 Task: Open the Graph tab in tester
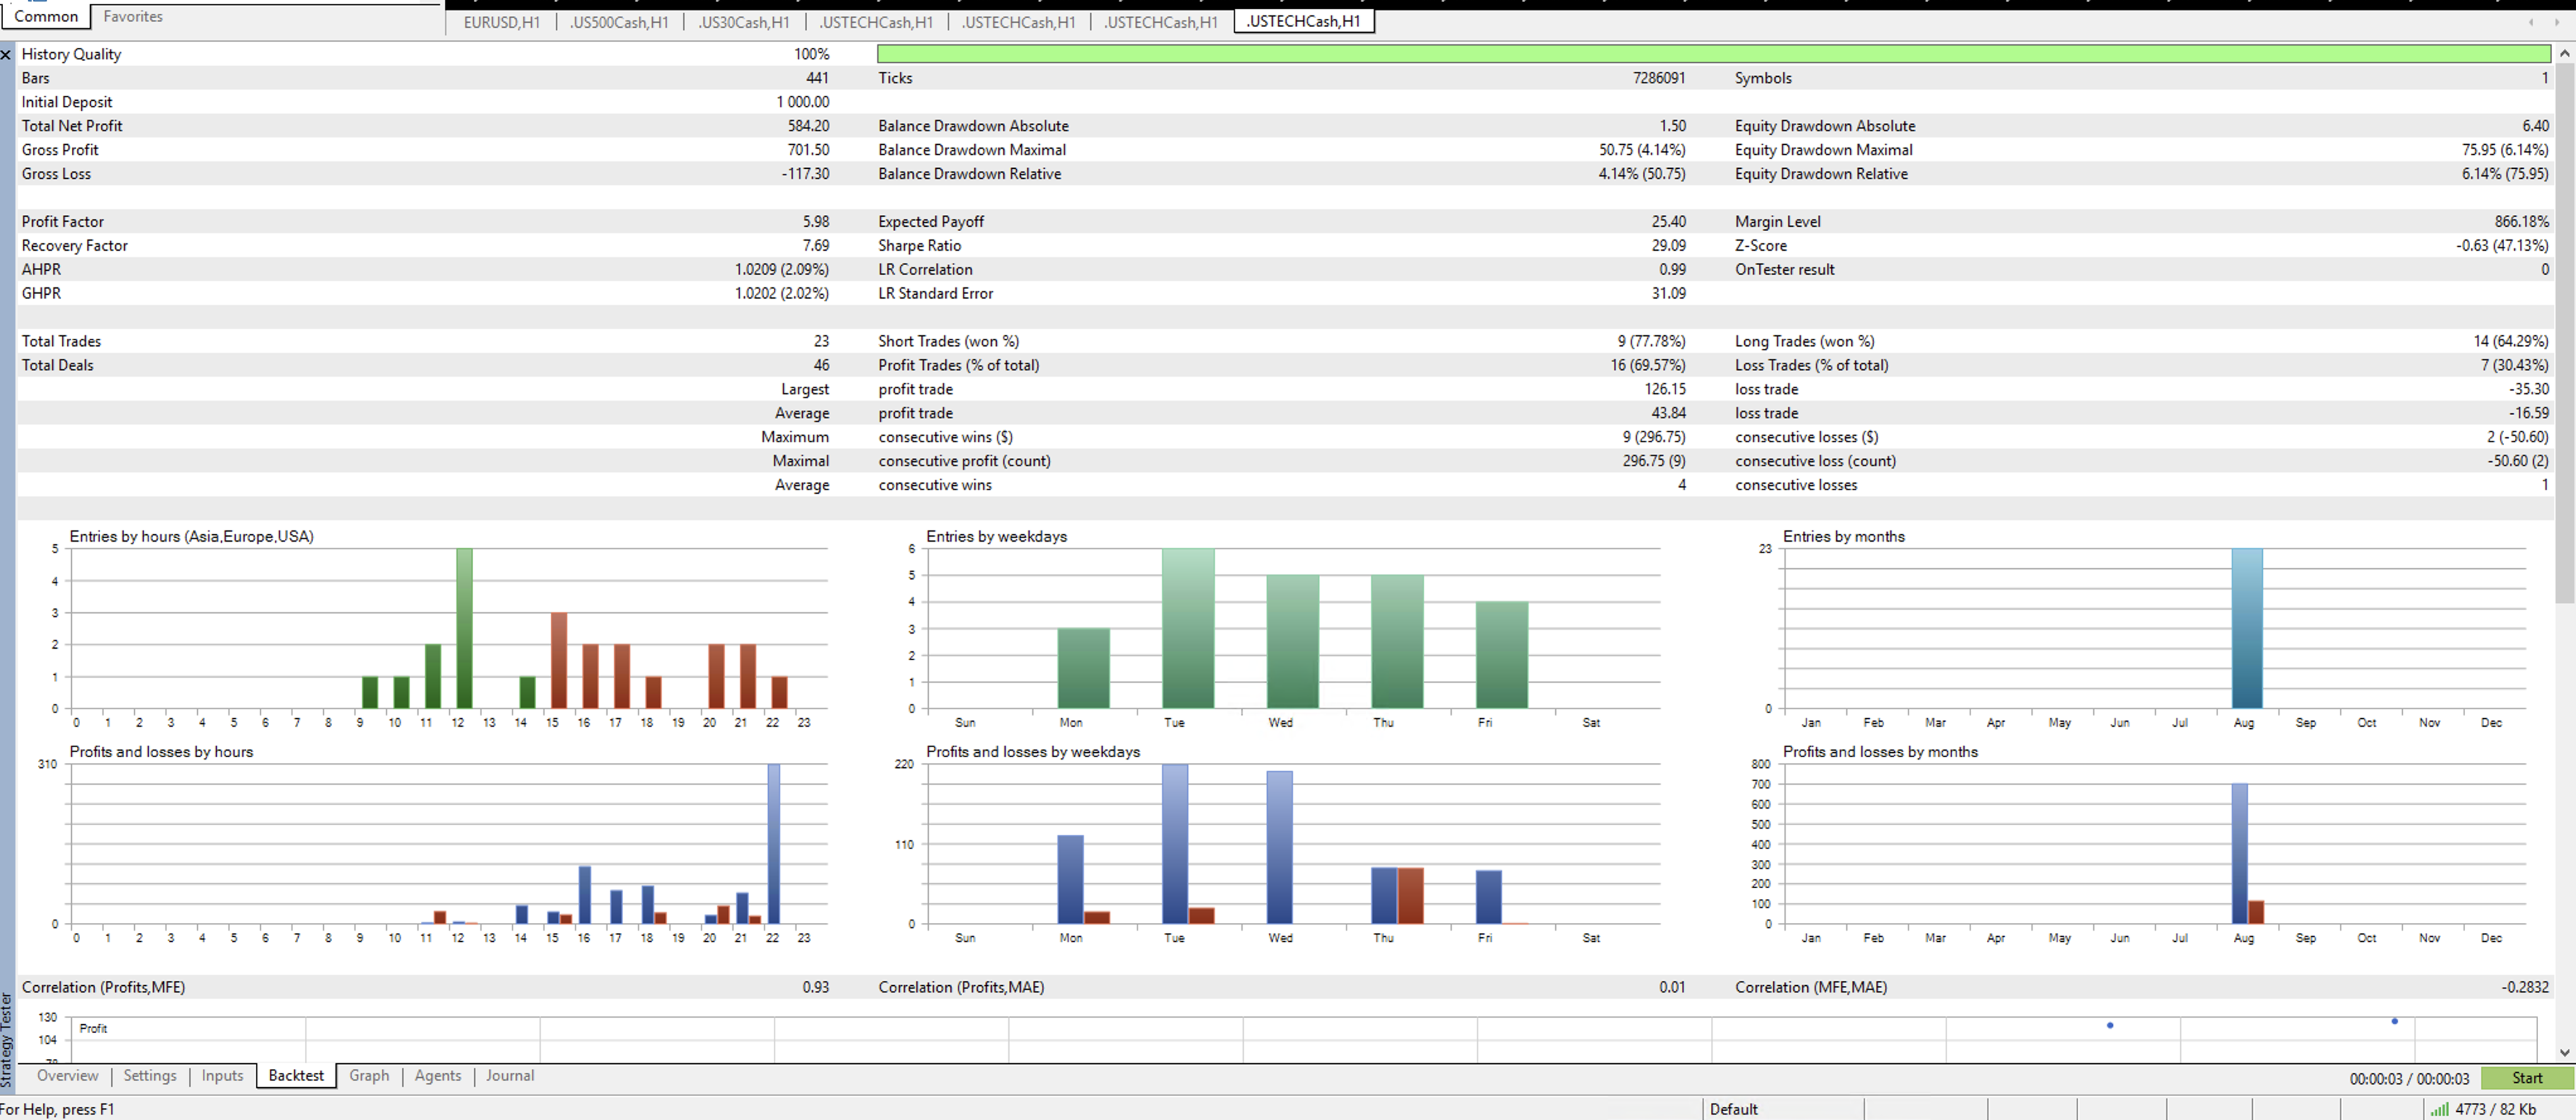(x=369, y=1075)
